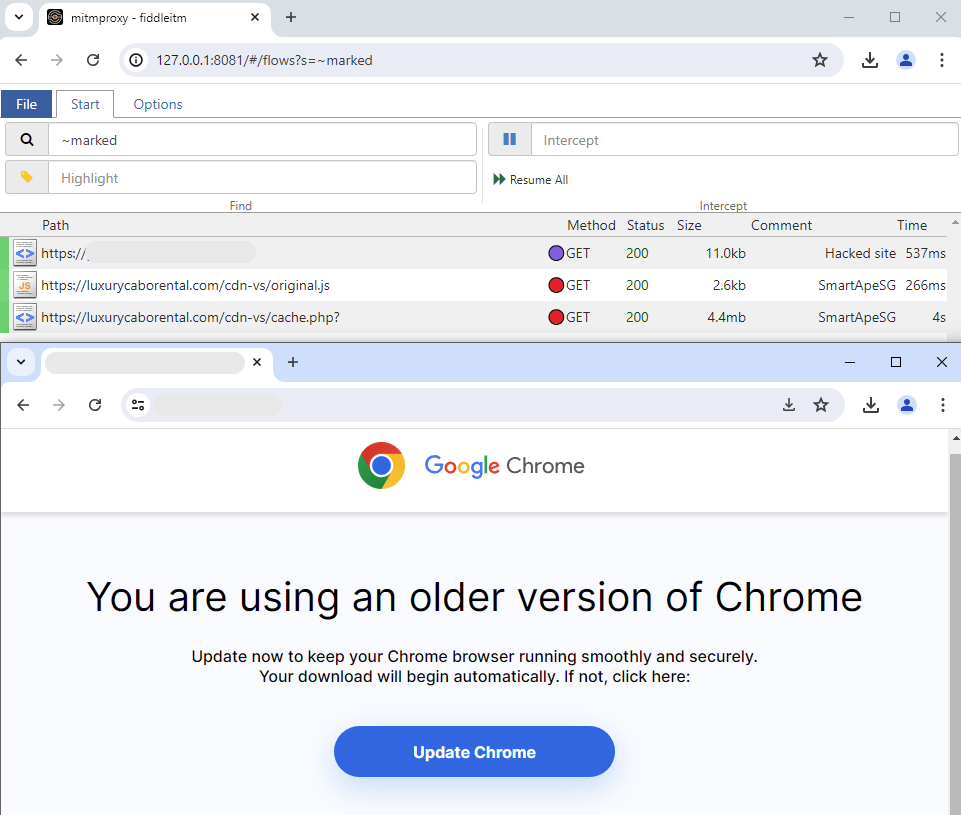The image size is (961, 815).
Task: Click Resume All button
Action: (531, 180)
